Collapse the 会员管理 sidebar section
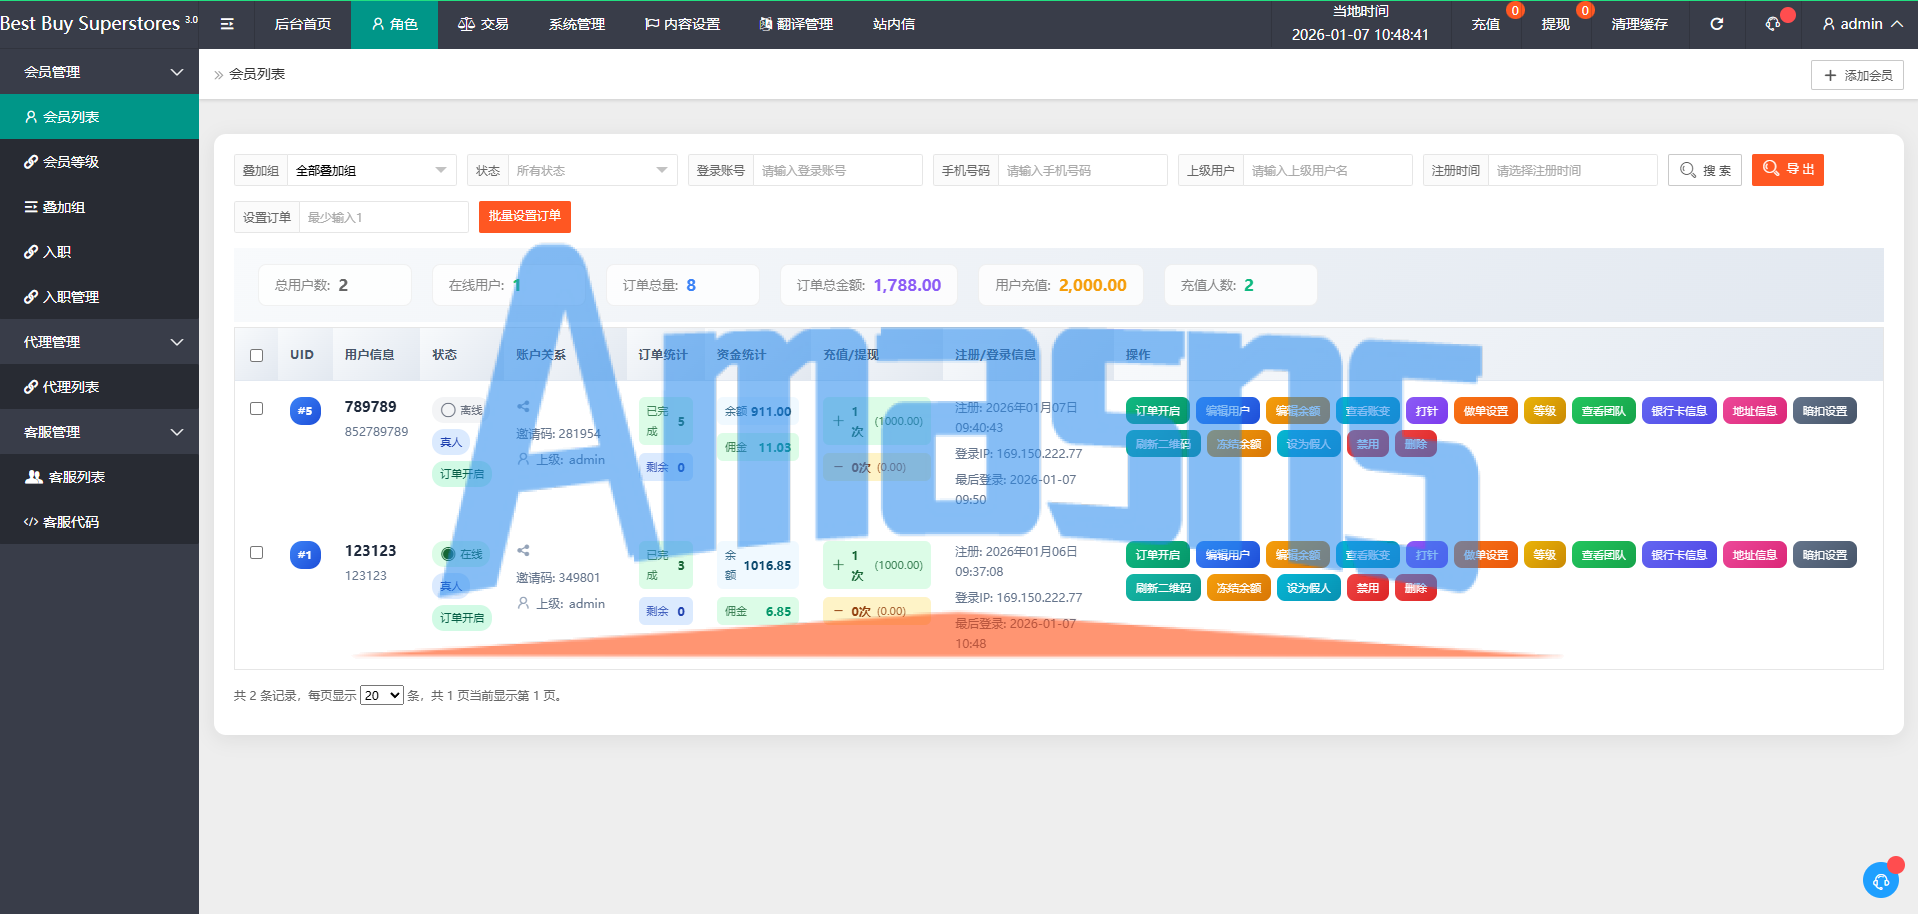 point(99,72)
